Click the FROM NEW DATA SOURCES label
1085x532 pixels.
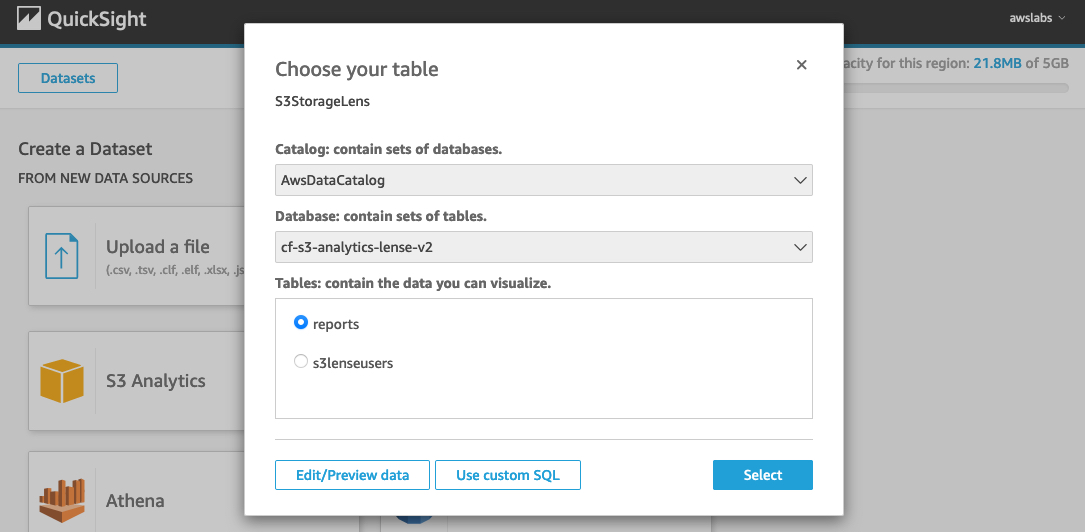click(x=105, y=178)
